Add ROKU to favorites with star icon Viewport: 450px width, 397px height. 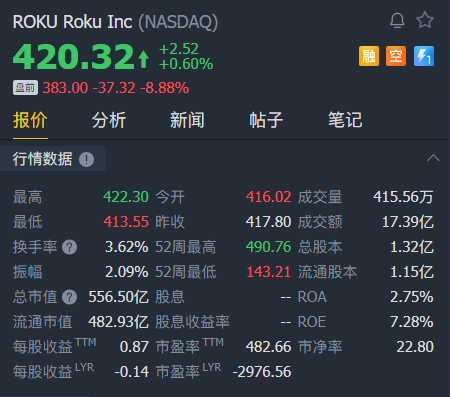(425, 20)
